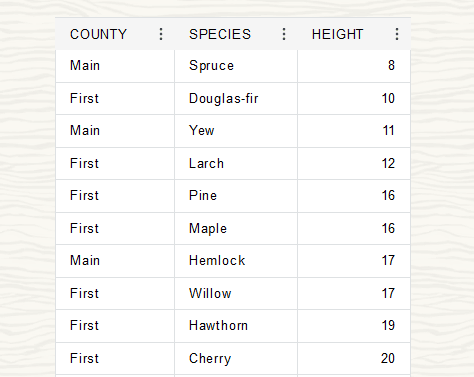Click the Main county cell beside Spruce
The width and height of the screenshot is (474, 377).
tap(115, 66)
